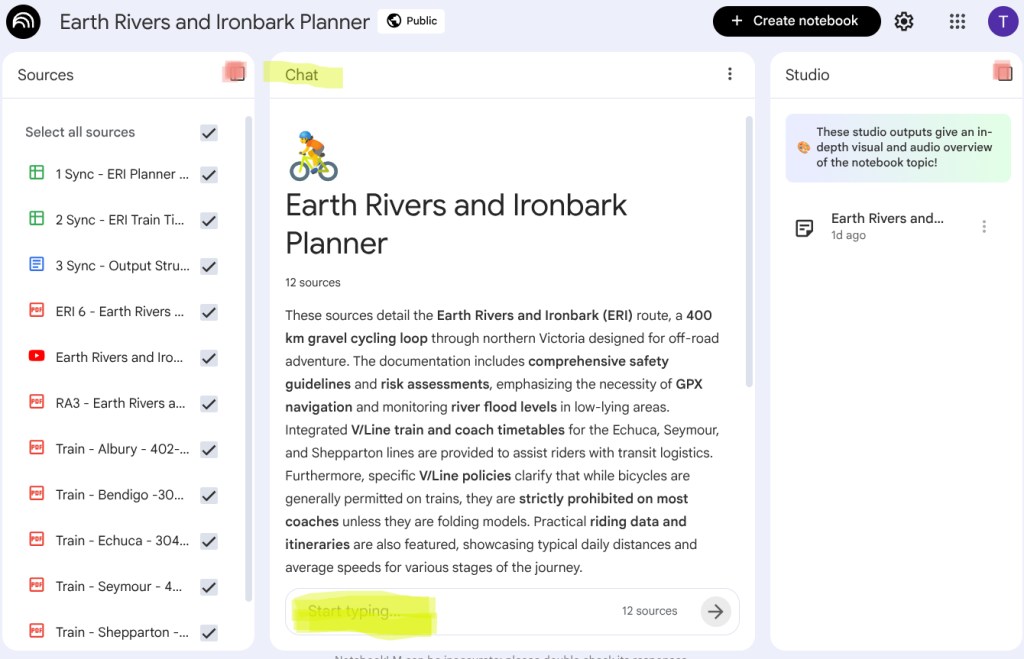1024x659 pixels.
Task: Open the Google apps grid
Action: pyautogui.click(x=957, y=21)
